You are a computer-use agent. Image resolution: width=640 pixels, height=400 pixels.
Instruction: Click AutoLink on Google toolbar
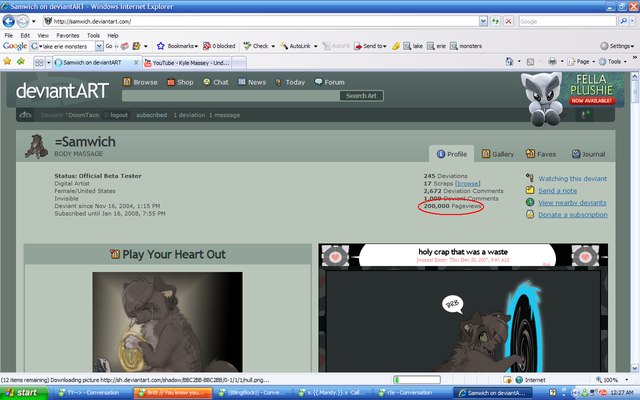click(296, 46)
